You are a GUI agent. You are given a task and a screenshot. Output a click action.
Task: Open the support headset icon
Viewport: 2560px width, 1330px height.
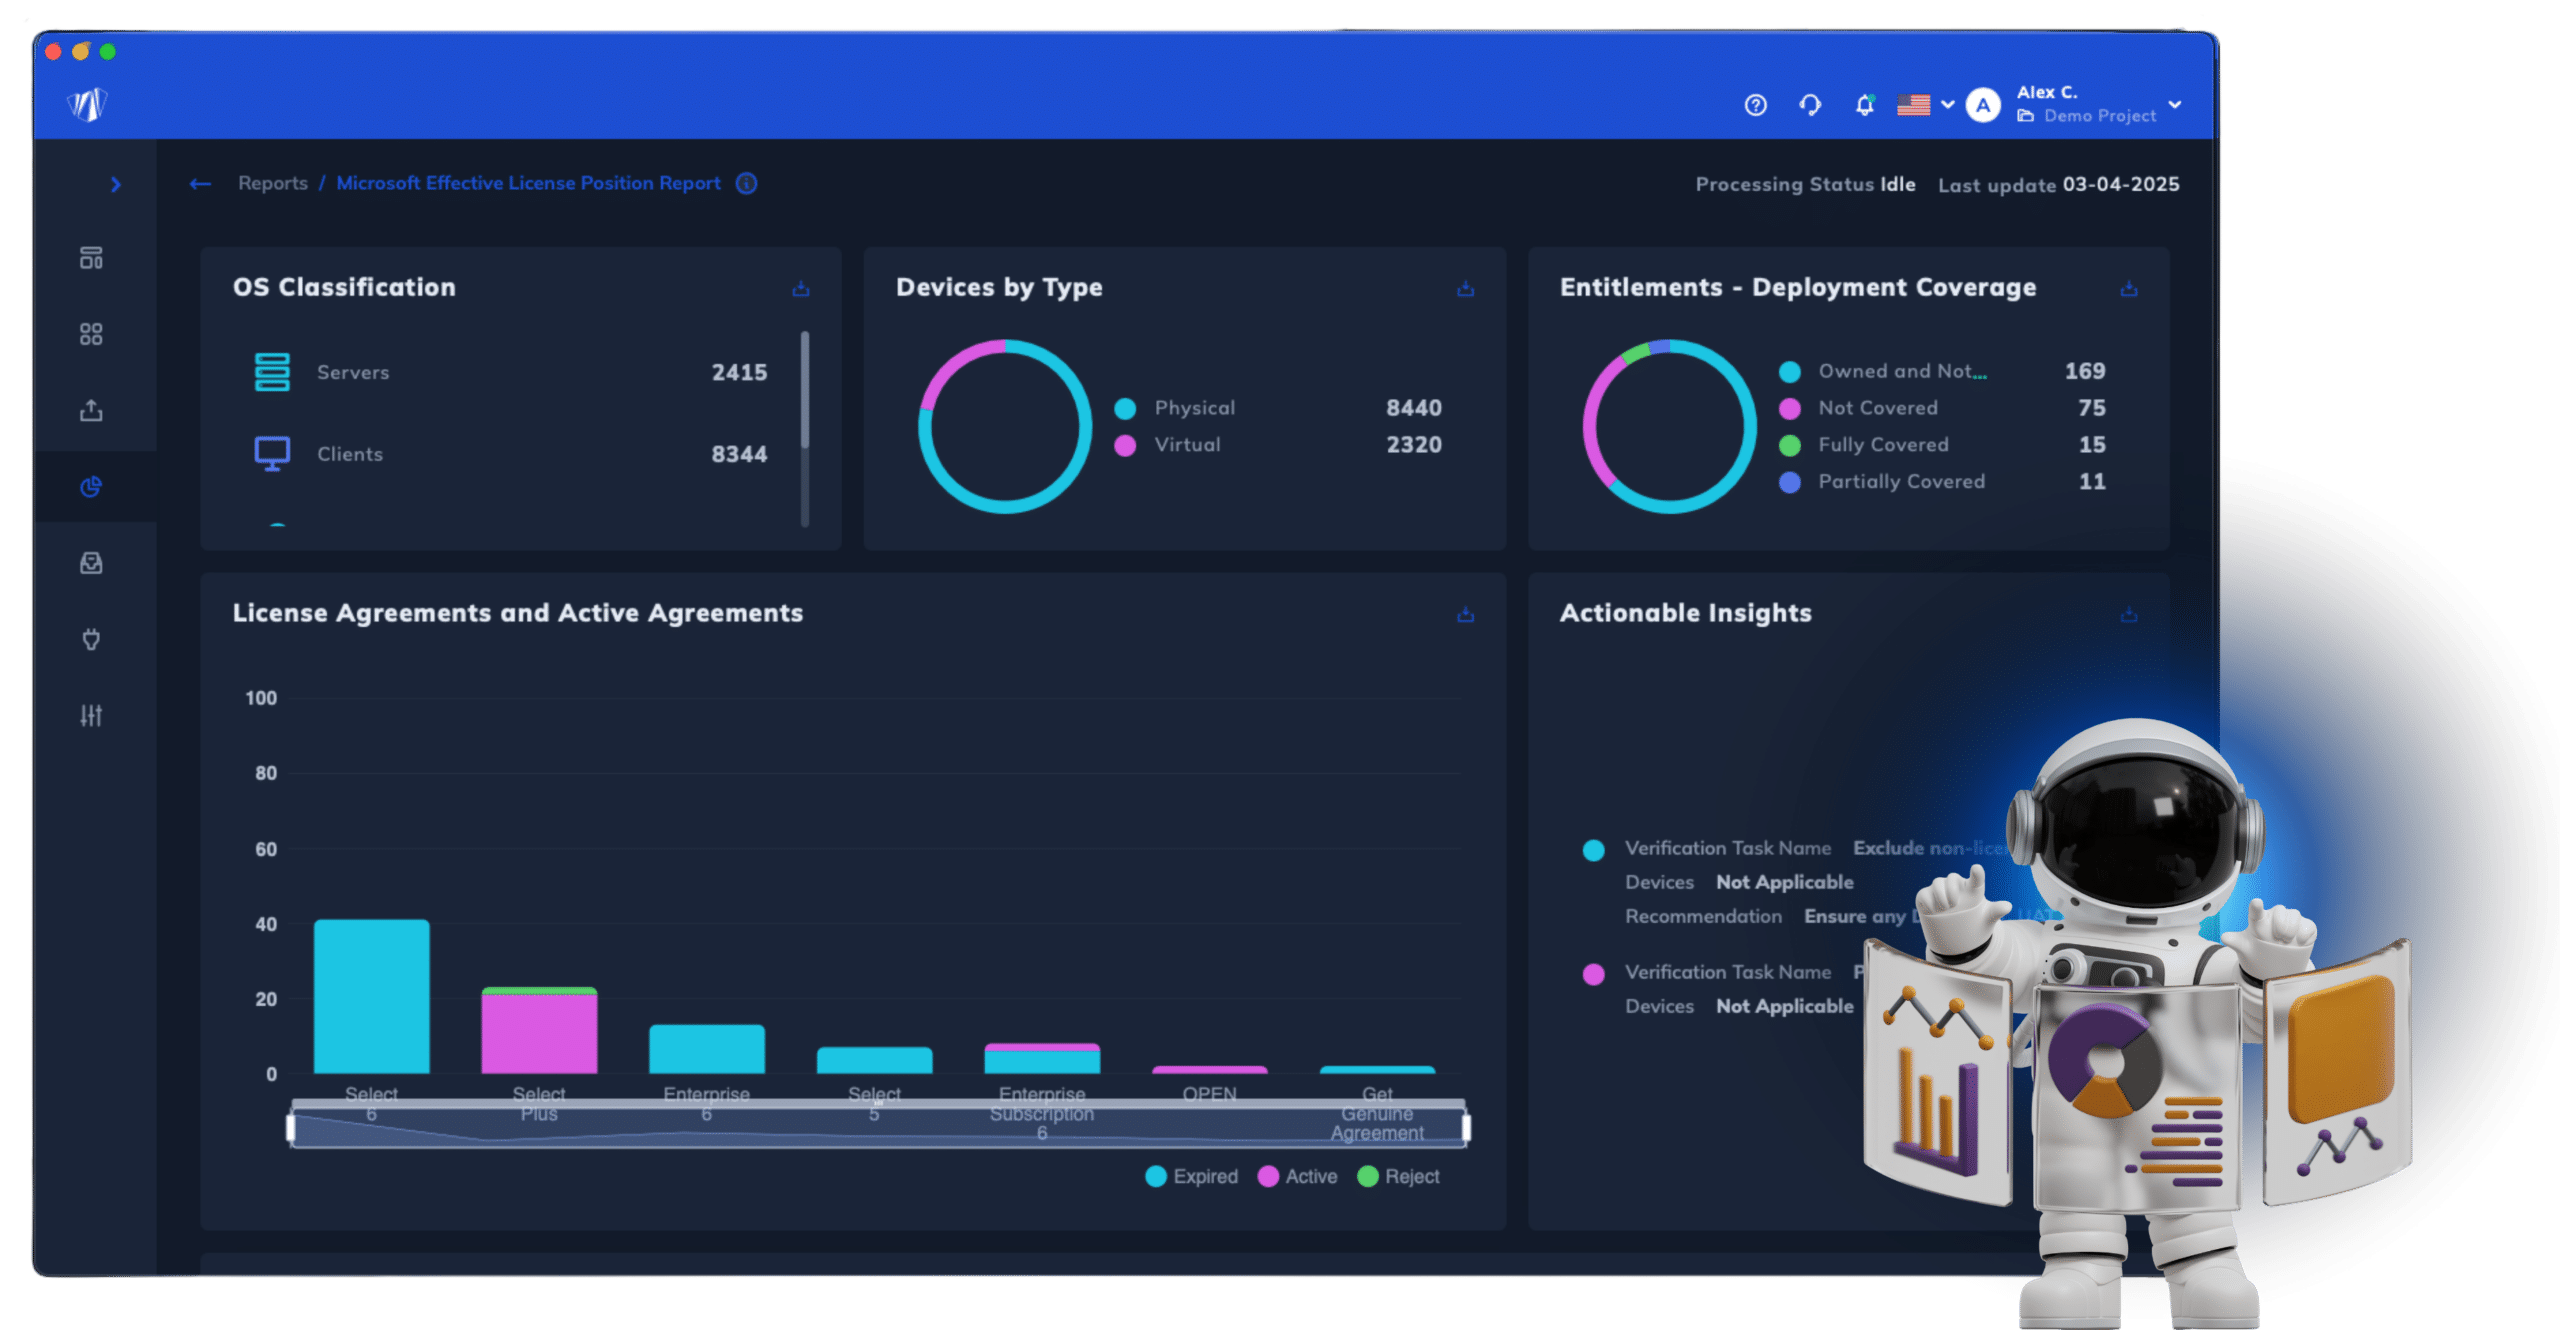[x=1810, y=105]
